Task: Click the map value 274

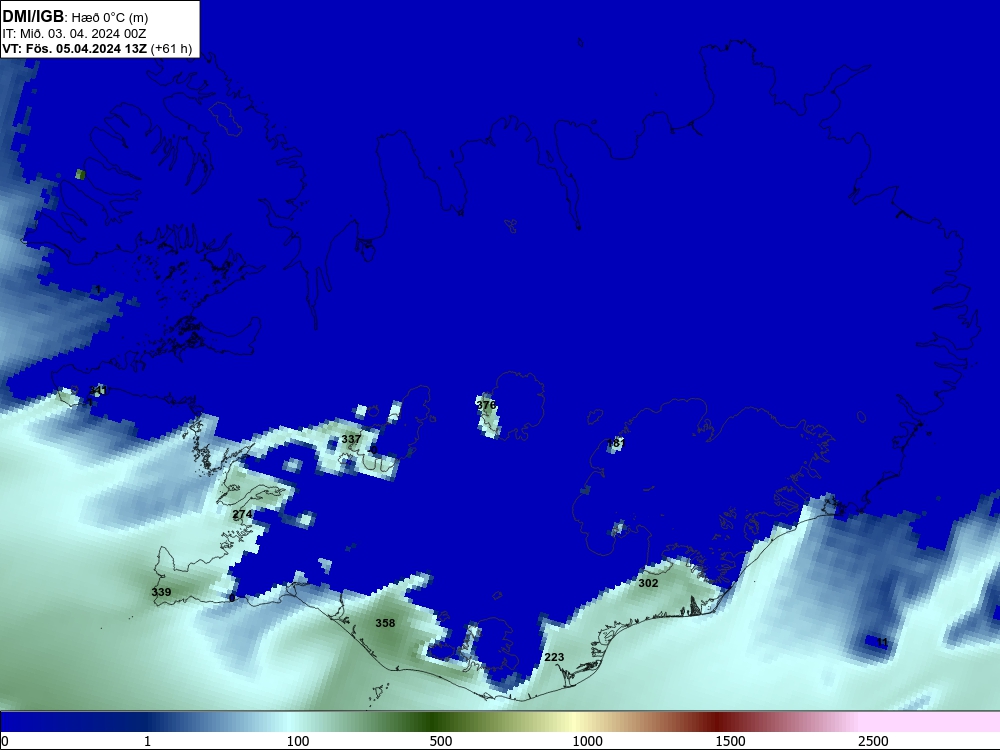Action: 242,514
